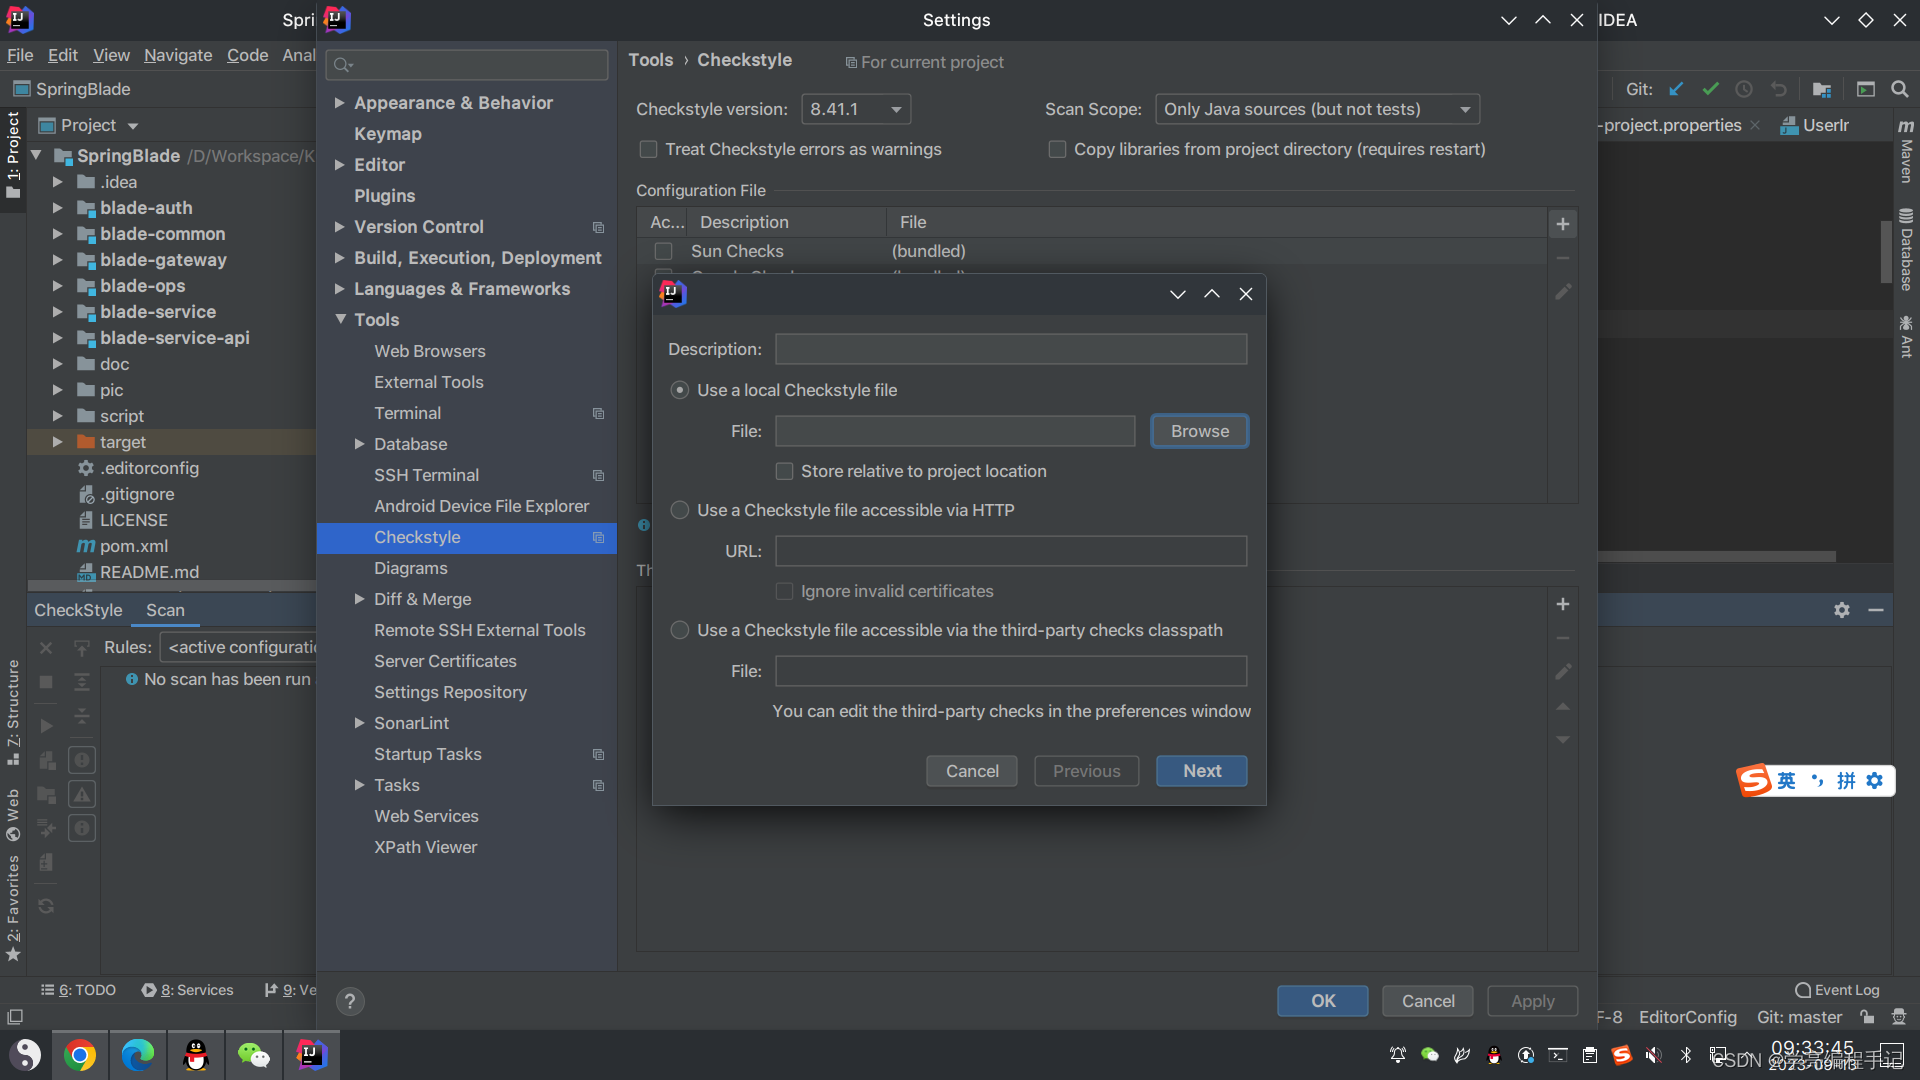
Task: Focus the Settings search box
Action: click(467, 65)
